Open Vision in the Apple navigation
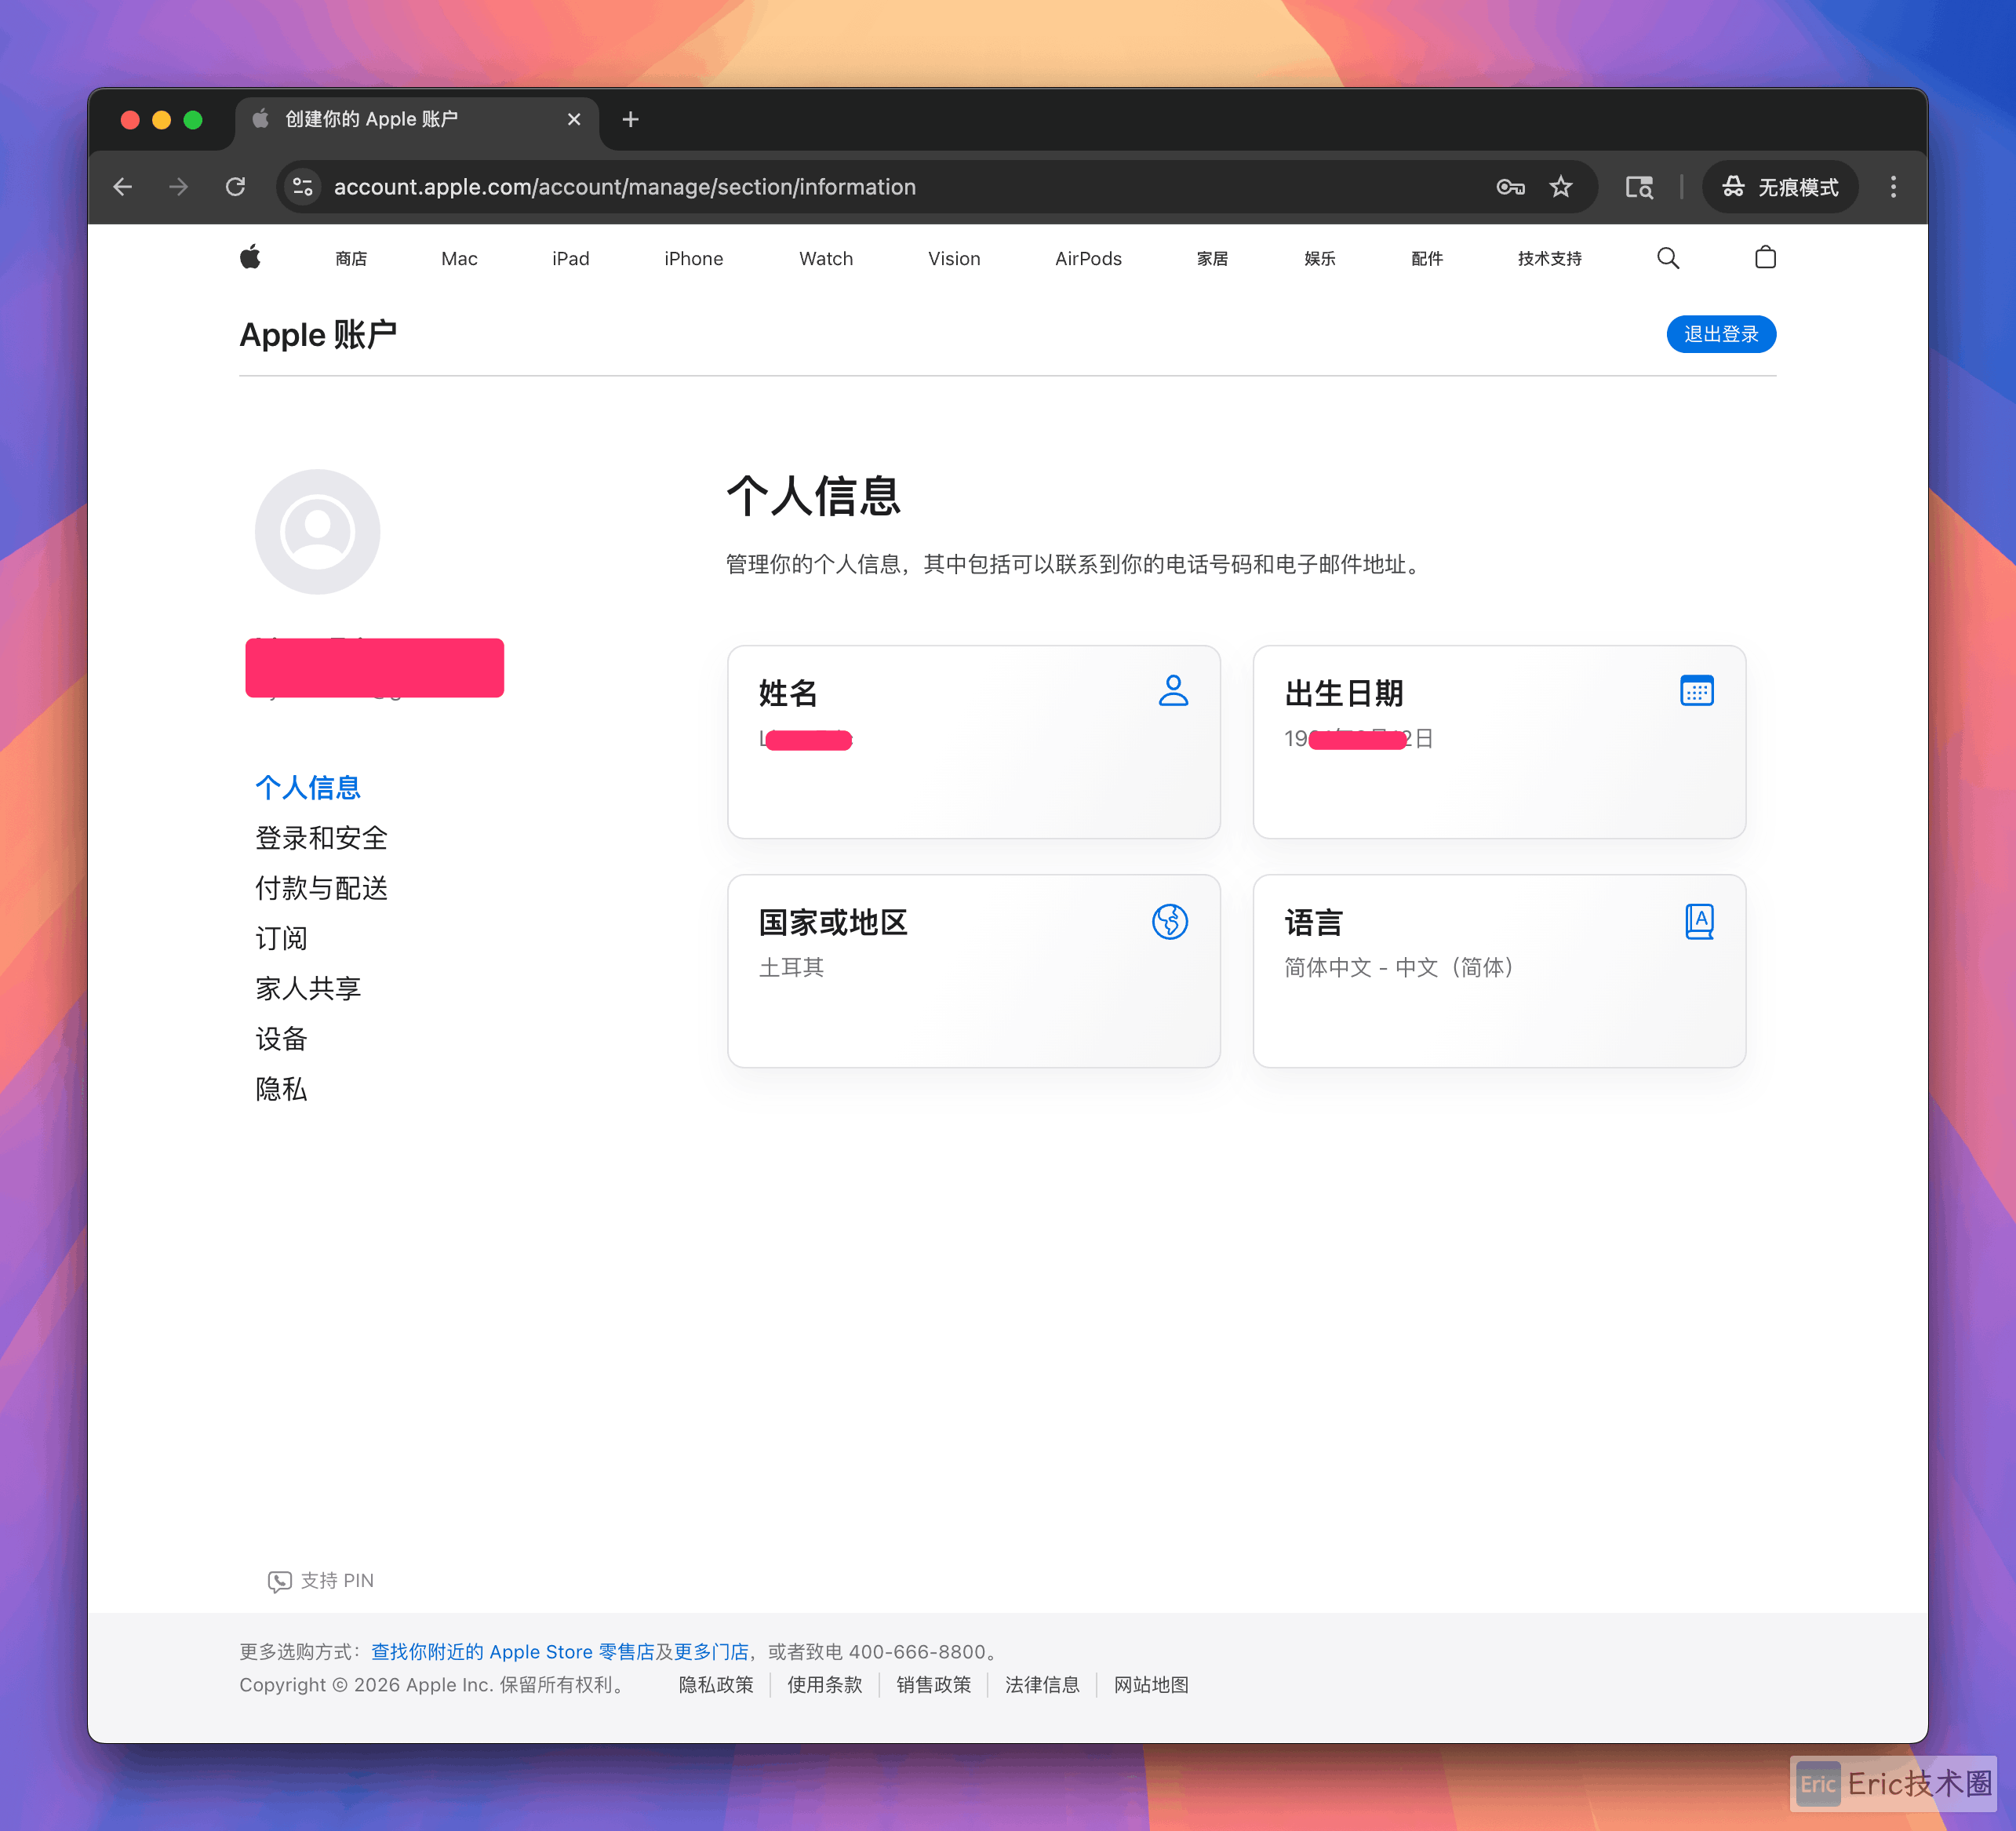 pos(954,259)
